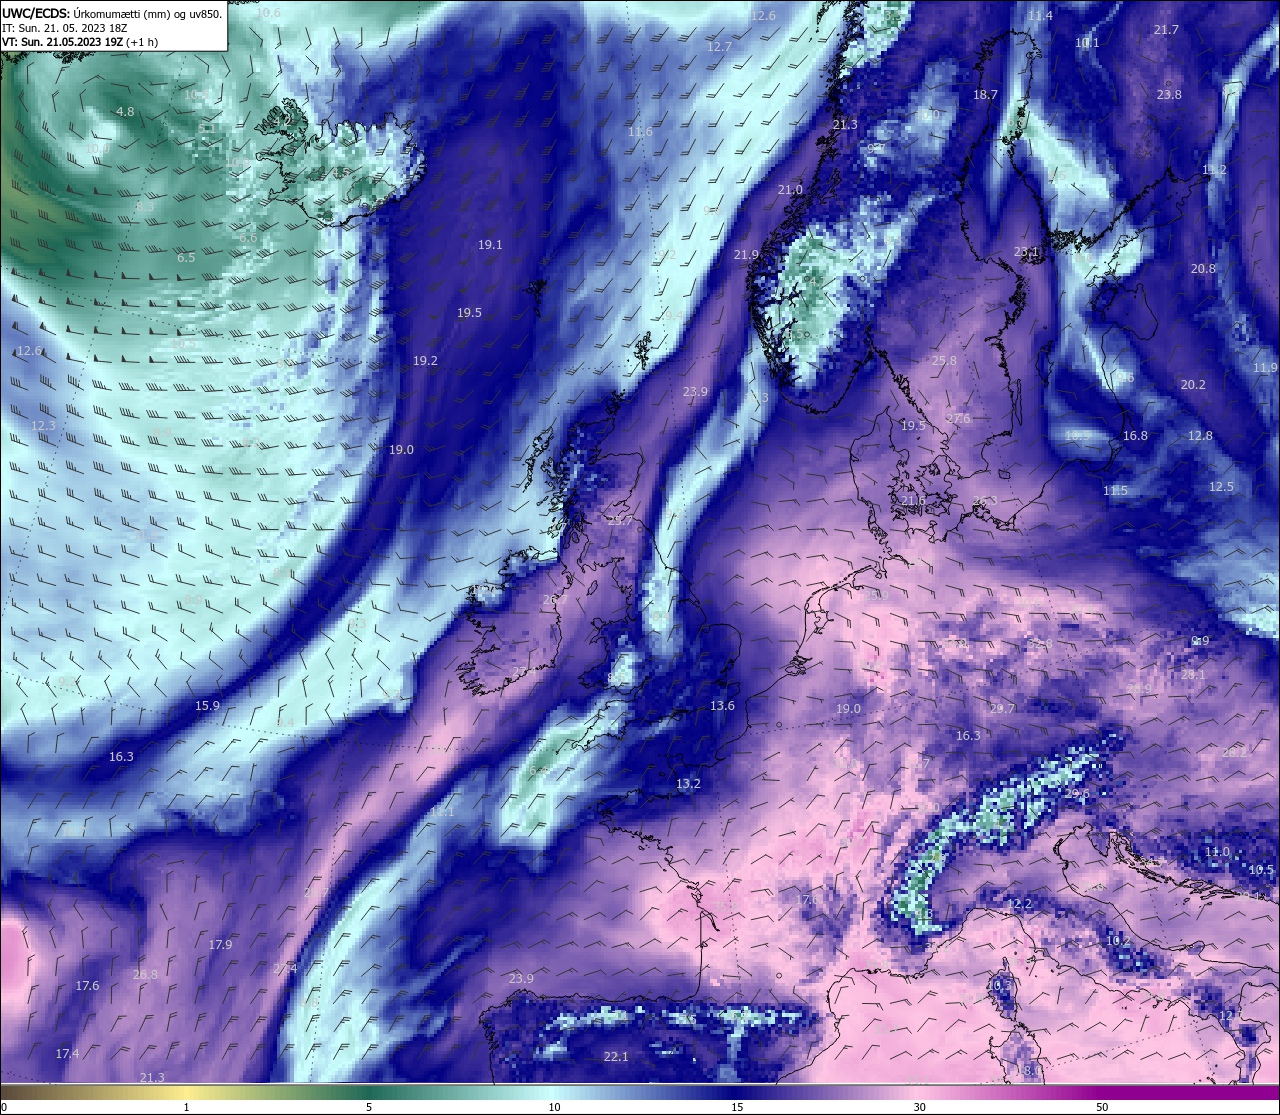Click the 12.3 value on the map
1280x1115 pixels.
pos(43,426)
